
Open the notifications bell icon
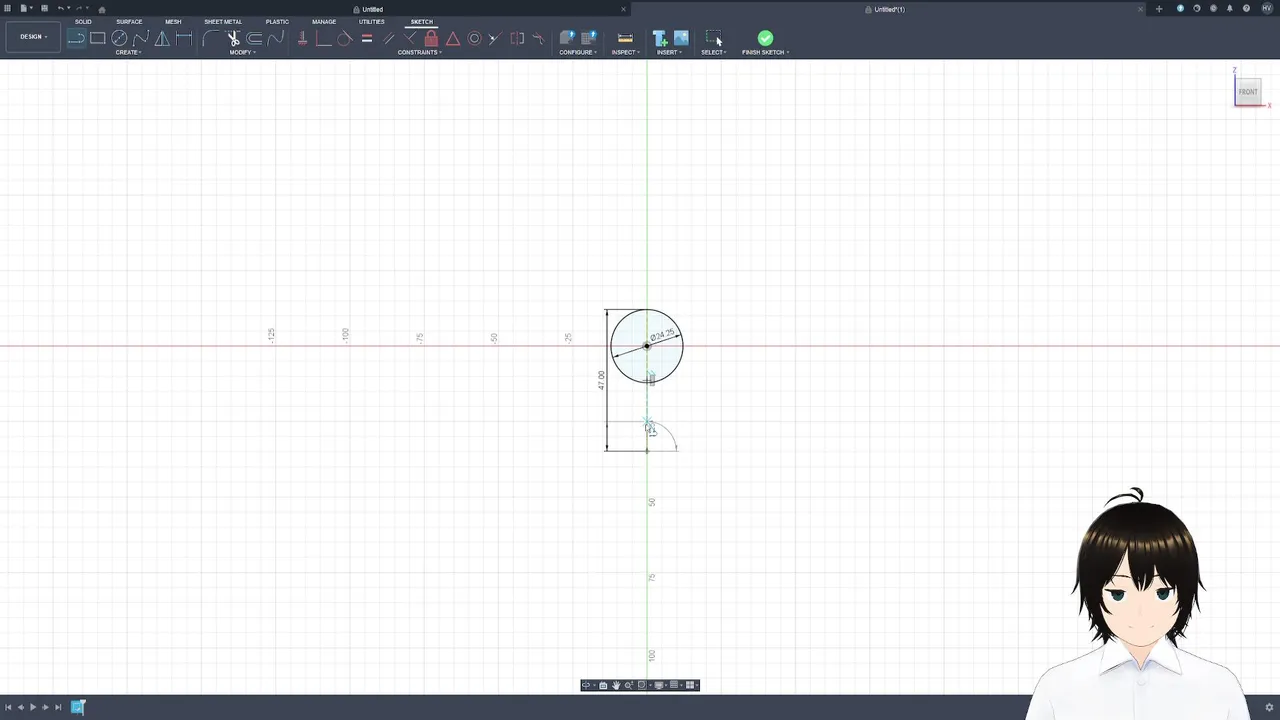point(1230,9)
